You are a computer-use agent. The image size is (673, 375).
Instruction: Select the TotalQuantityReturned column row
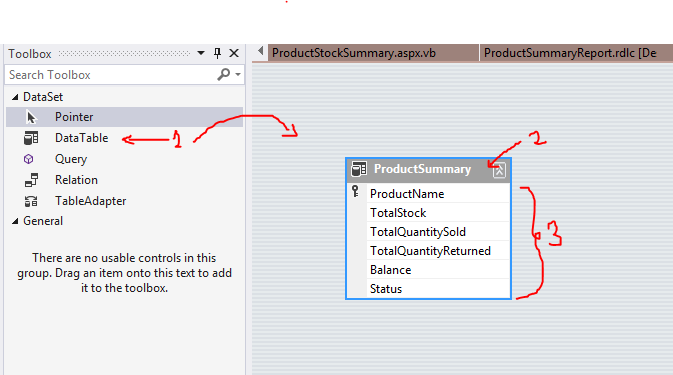pos(430,251)
